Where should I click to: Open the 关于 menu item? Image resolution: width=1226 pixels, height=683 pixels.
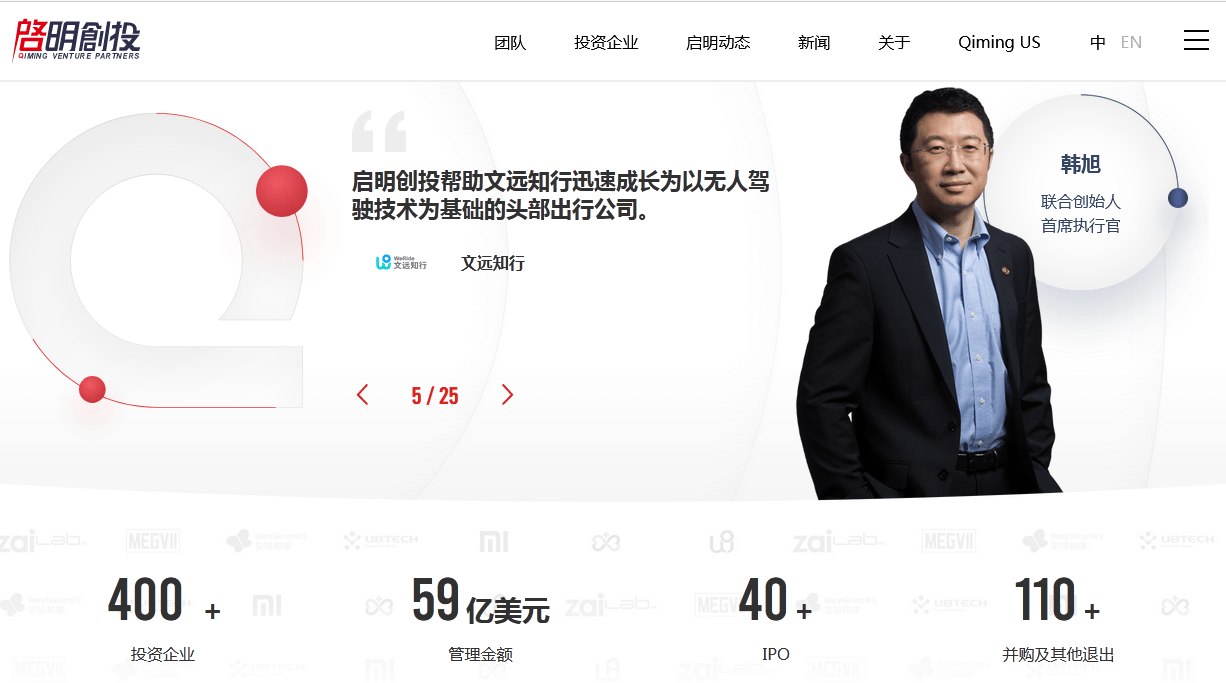(x=894, y=43)
